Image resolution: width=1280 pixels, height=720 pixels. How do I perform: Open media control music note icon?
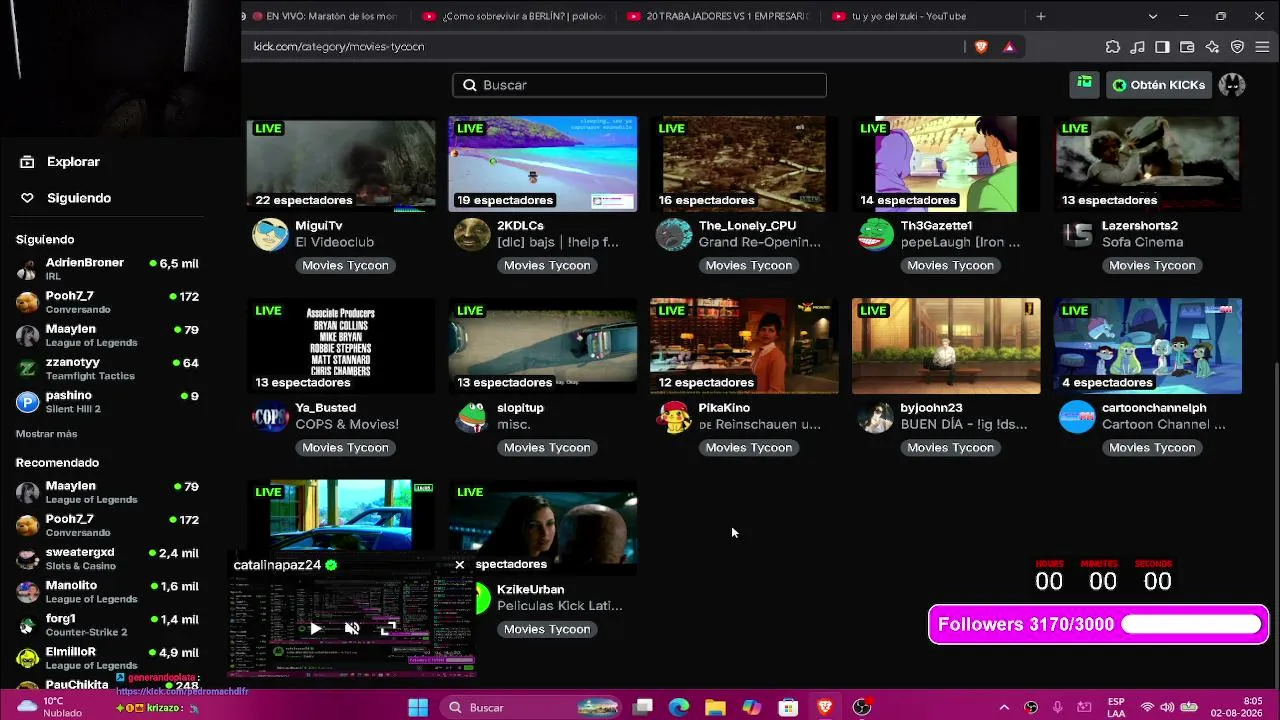coord(1137,47)
